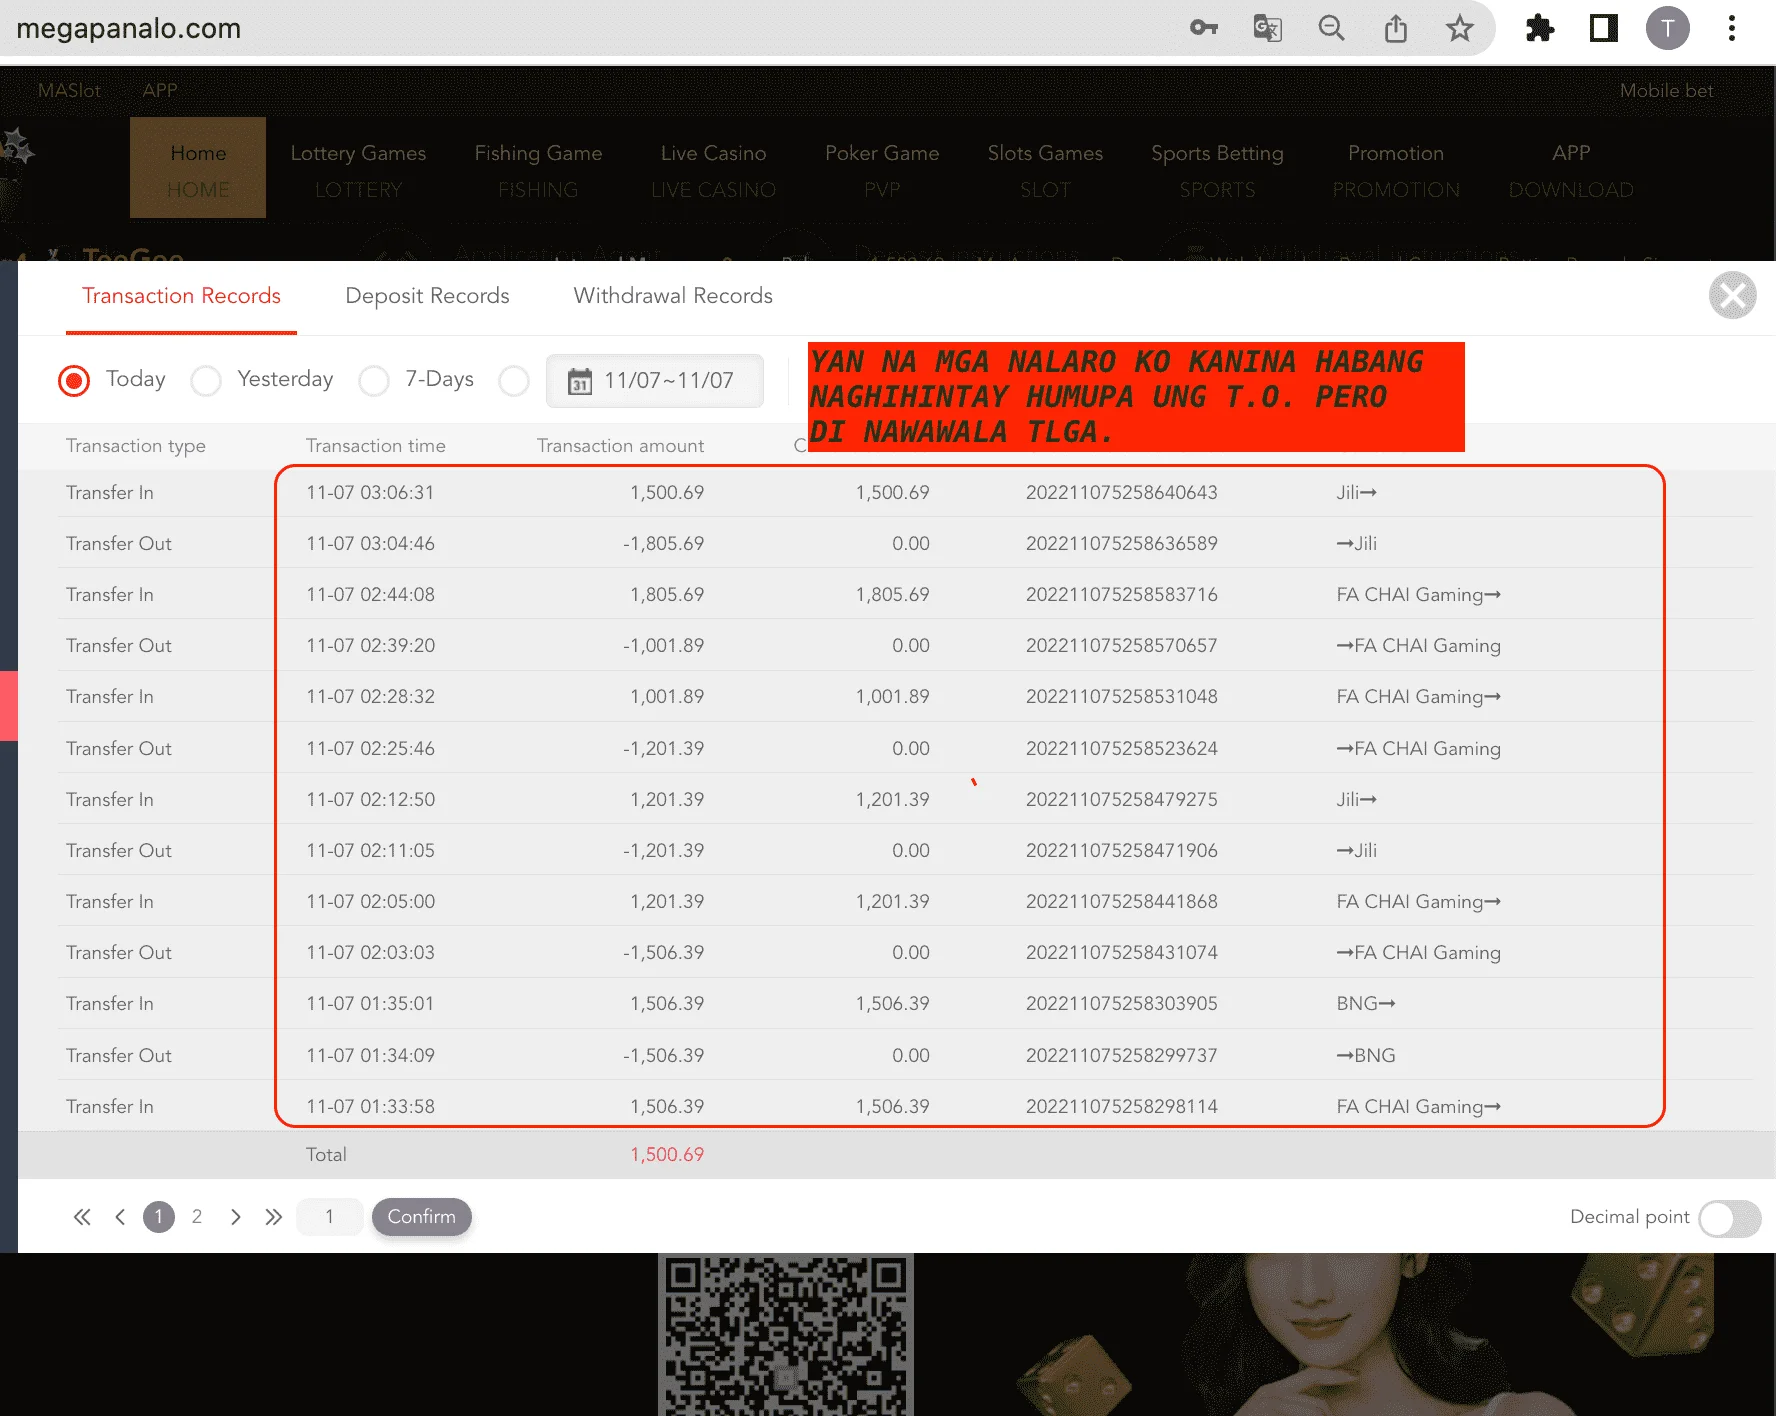Click transaction time 11-07 03:04:46

(370, 544)
